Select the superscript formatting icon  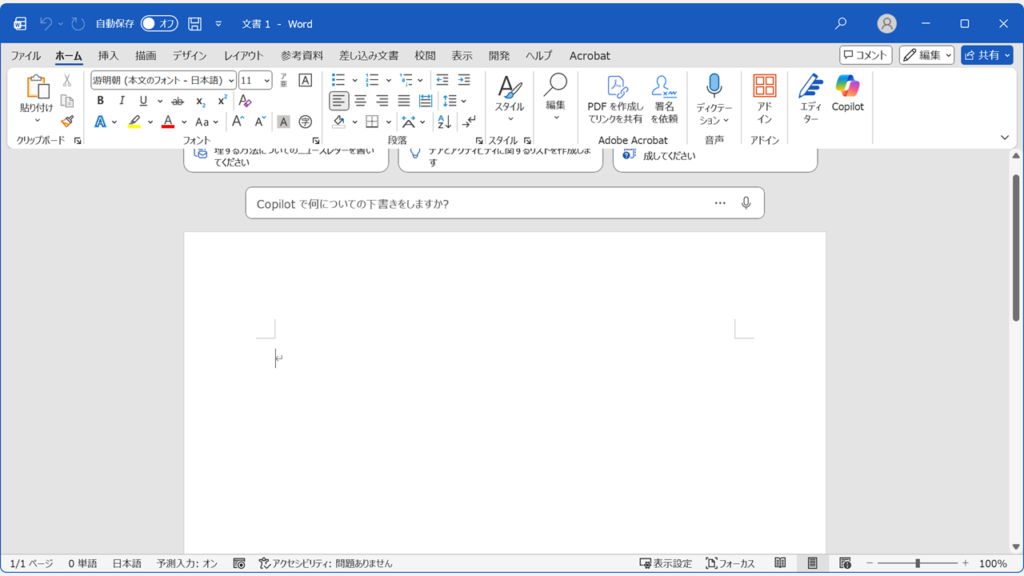point(221,101)
